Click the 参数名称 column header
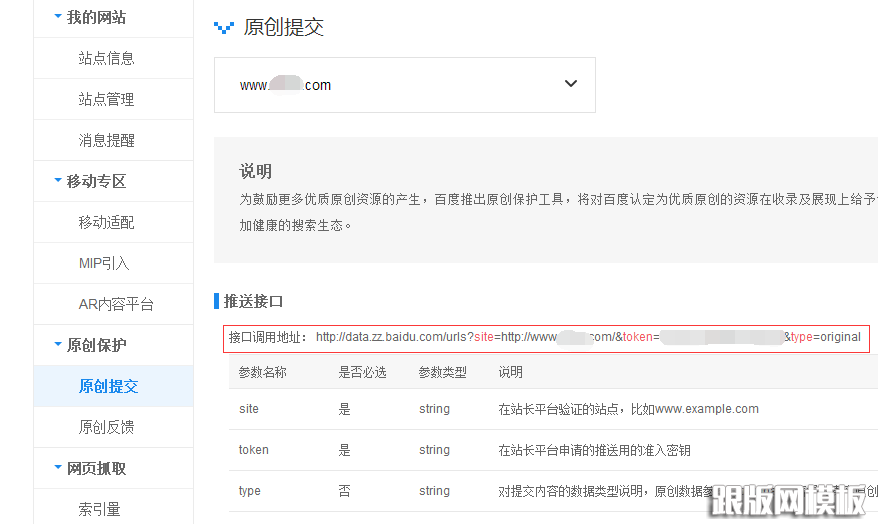Screen dimensions: 878x524 coord(262,372)
